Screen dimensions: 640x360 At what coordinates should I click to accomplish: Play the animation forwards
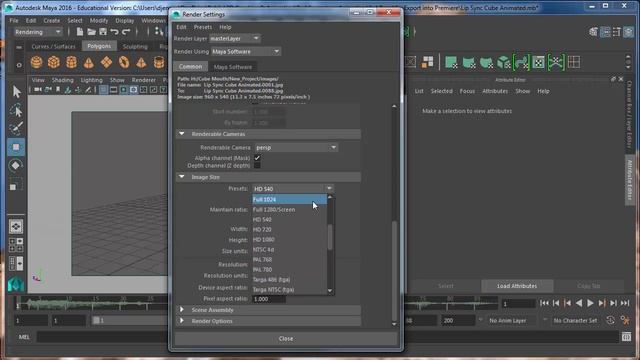pyautogui.click(x=590, y=303)
